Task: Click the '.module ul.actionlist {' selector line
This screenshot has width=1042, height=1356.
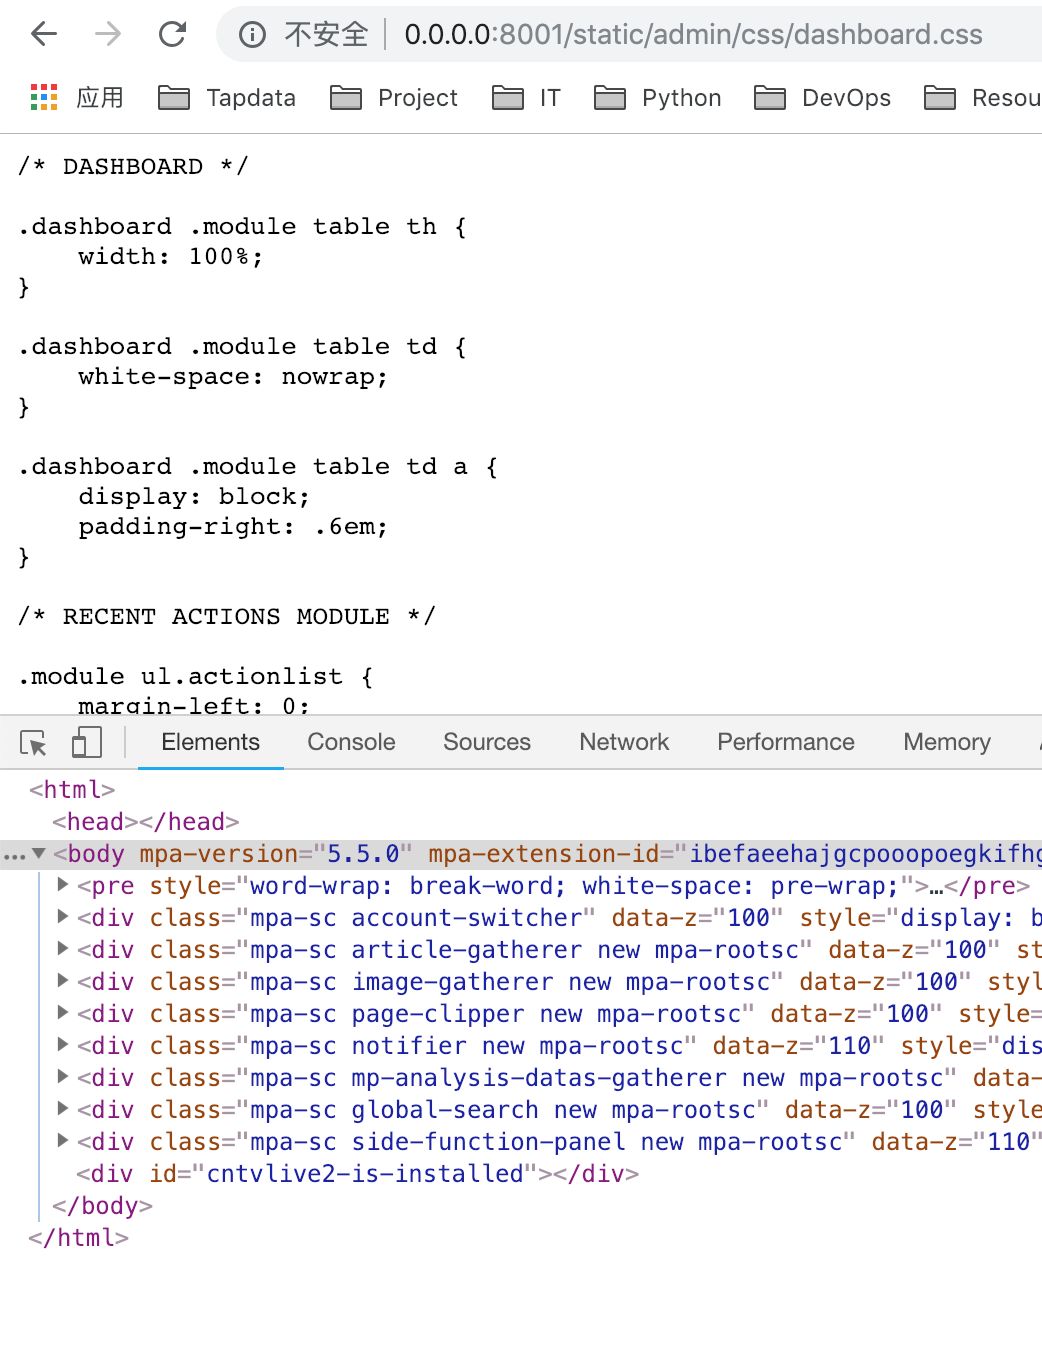Action: pyautogui.click(x=195, y=676)
